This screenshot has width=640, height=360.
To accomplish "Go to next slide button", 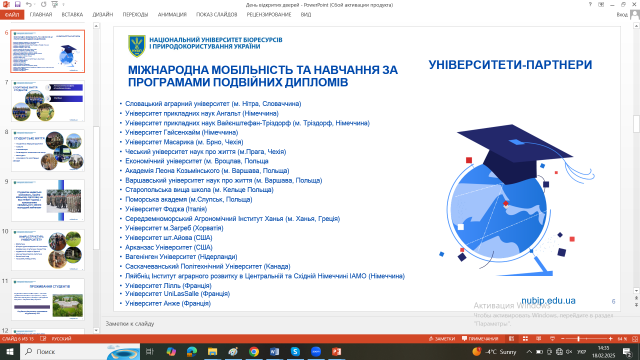I will coord(636,304).
